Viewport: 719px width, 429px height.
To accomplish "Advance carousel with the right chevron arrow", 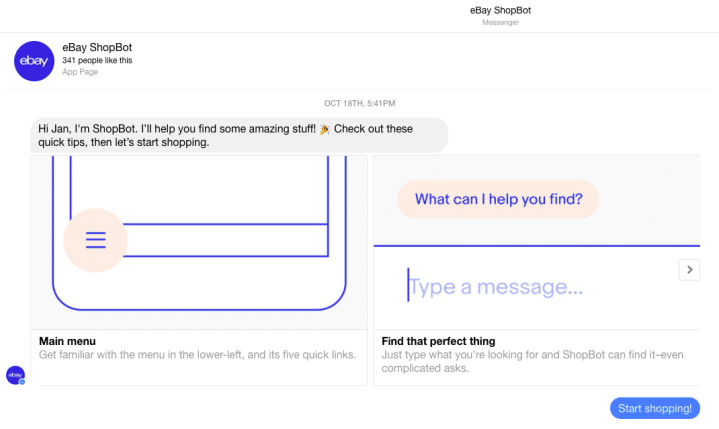I will point(689,270).
